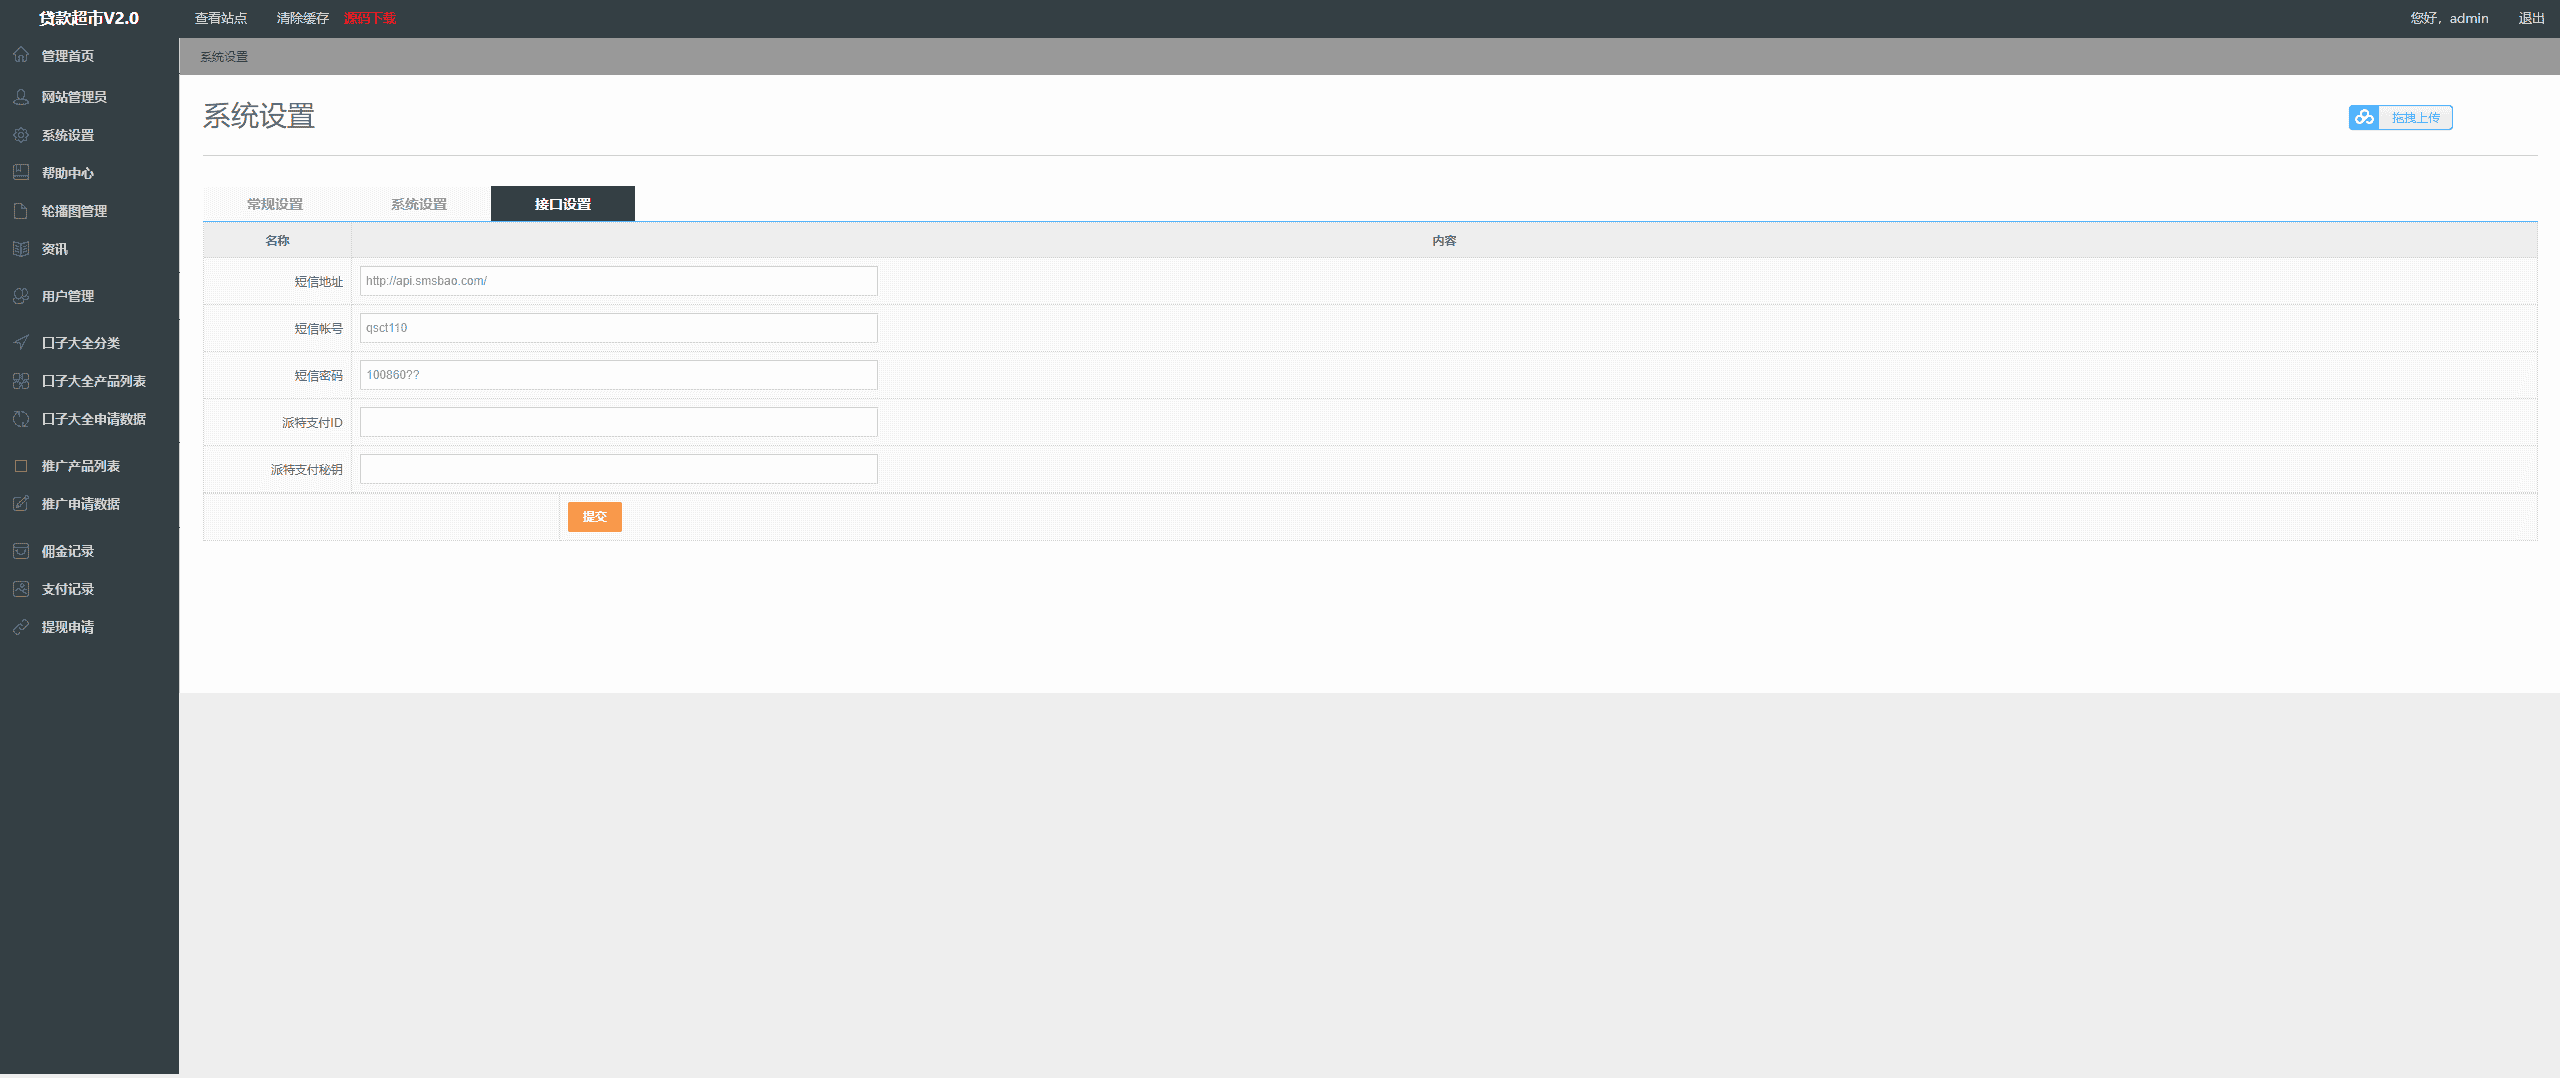
Task: Select the 接口设置 tab
Action: [x=563, y=204]
